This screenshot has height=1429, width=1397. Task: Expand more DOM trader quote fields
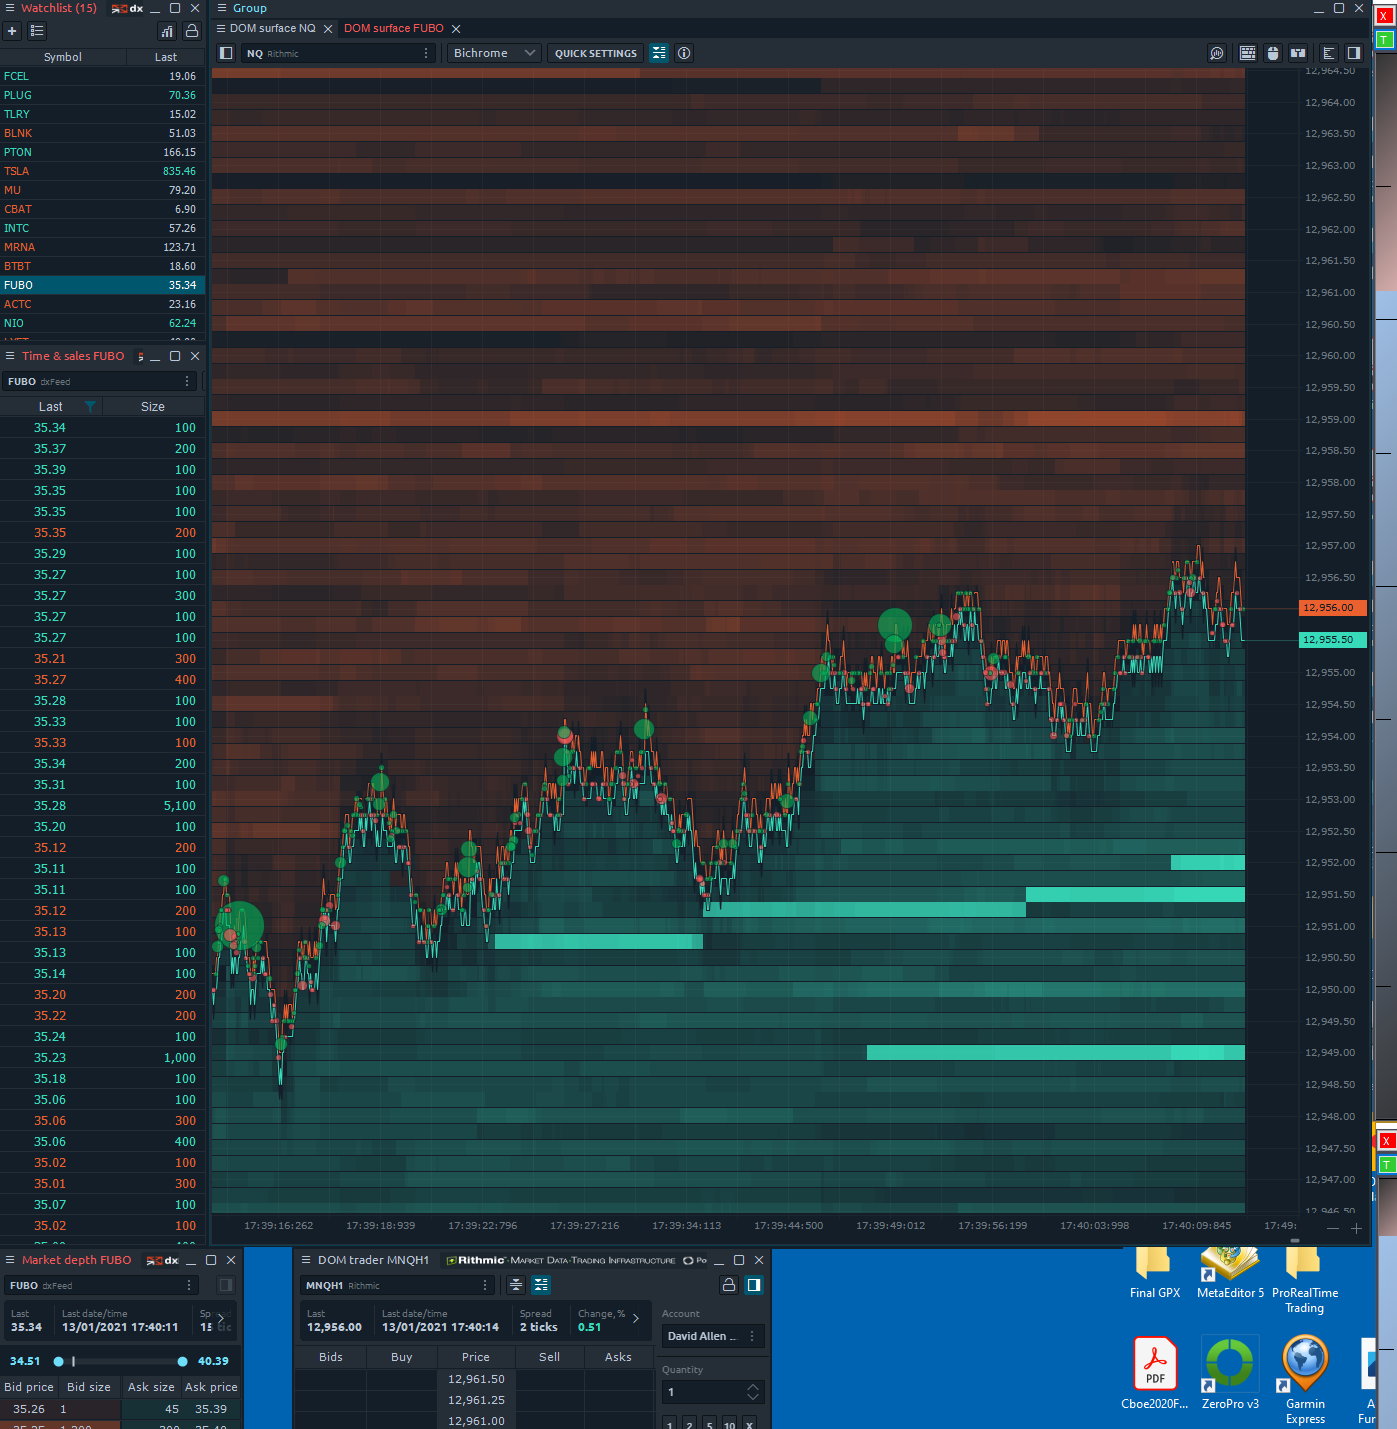coord(635,1319)
